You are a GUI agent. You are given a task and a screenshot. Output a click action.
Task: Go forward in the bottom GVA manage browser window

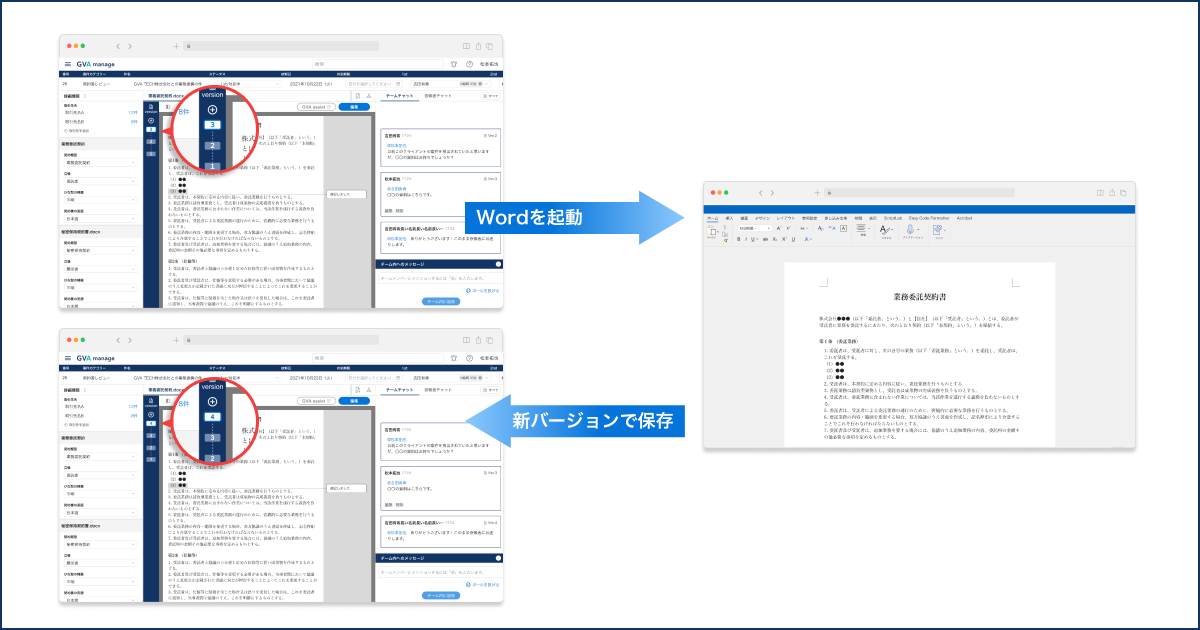click(x=130, y=340)
